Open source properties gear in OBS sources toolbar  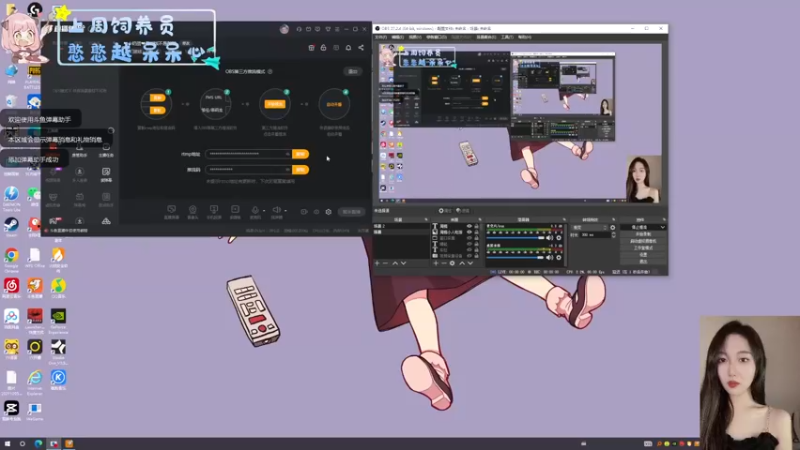pos(452,263)
